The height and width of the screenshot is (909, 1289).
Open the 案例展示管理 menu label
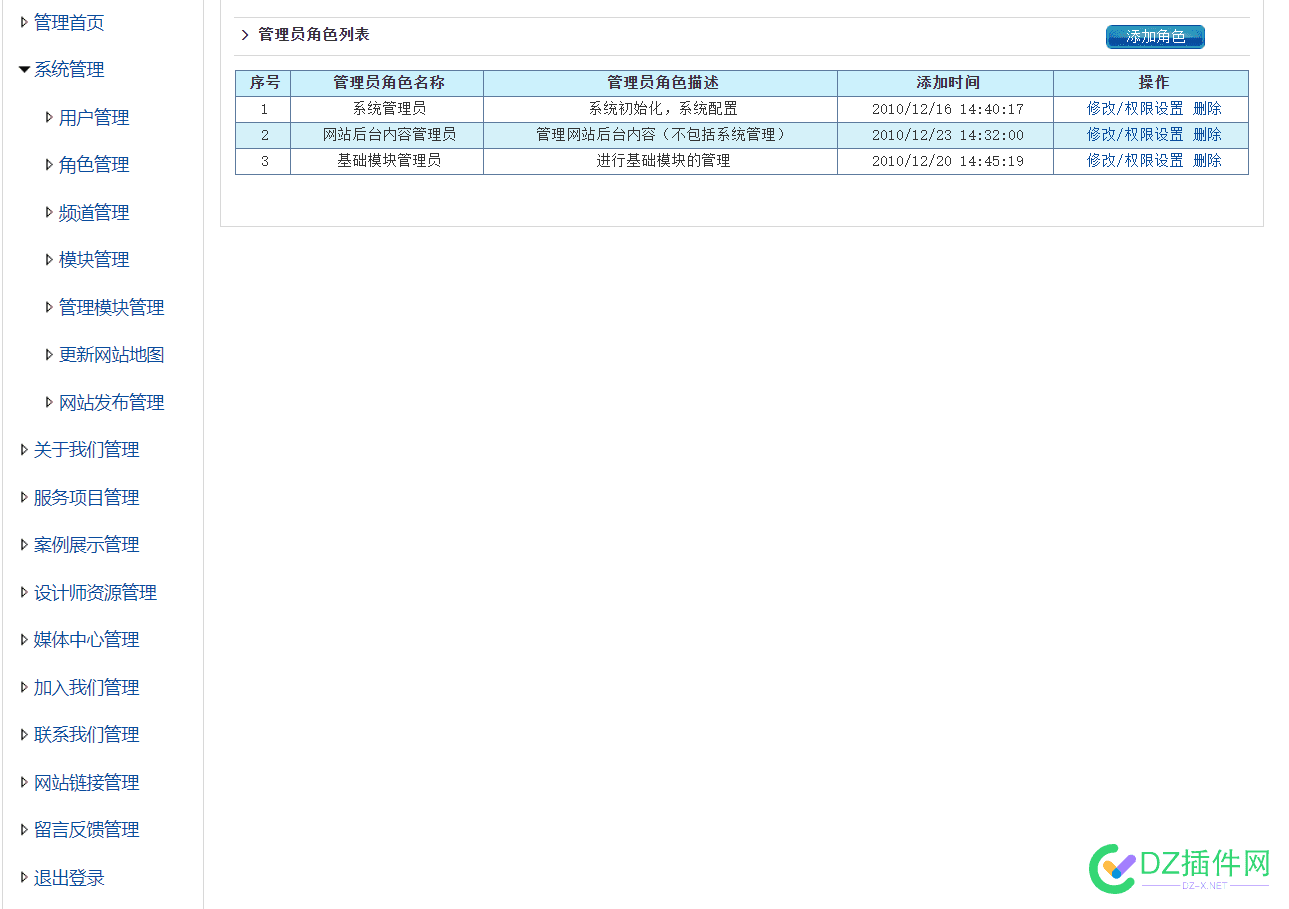(86, 545)
